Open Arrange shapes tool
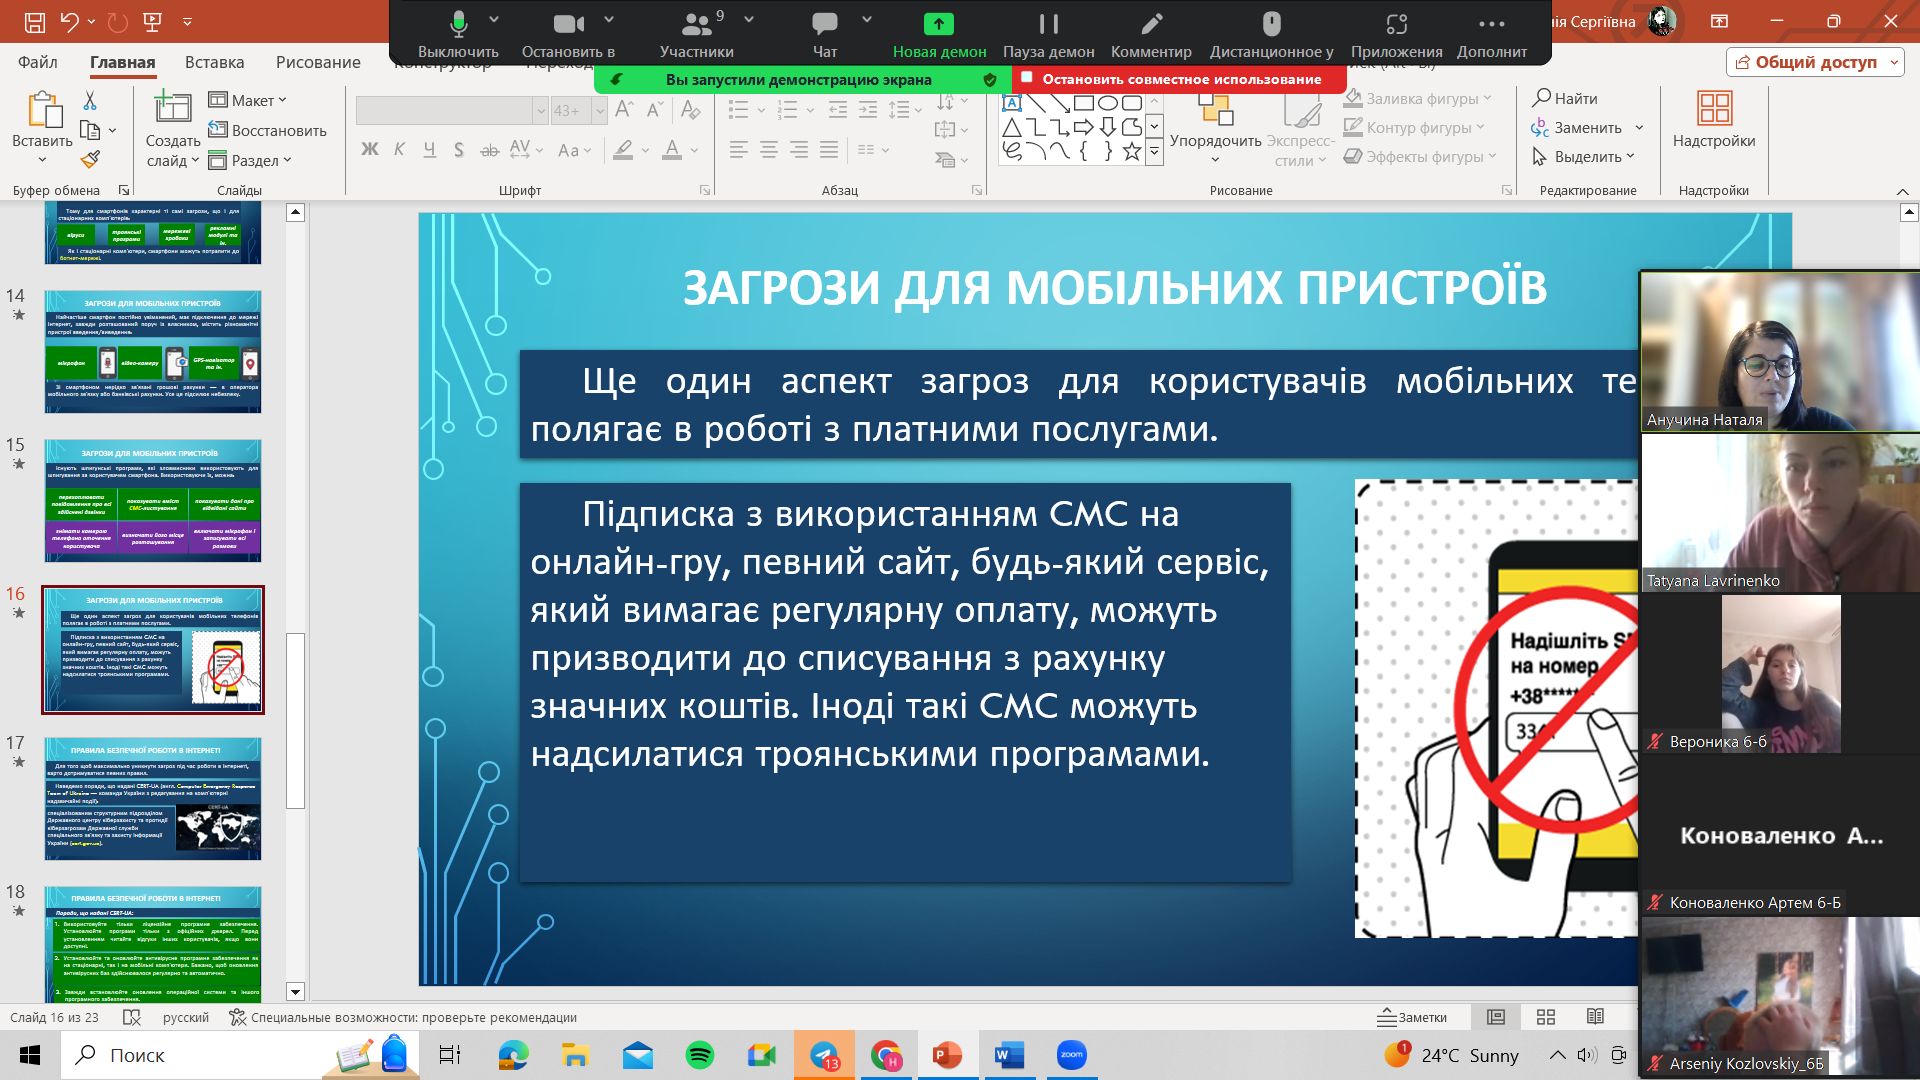The image size is (1920, 1080). point(1215,128)
